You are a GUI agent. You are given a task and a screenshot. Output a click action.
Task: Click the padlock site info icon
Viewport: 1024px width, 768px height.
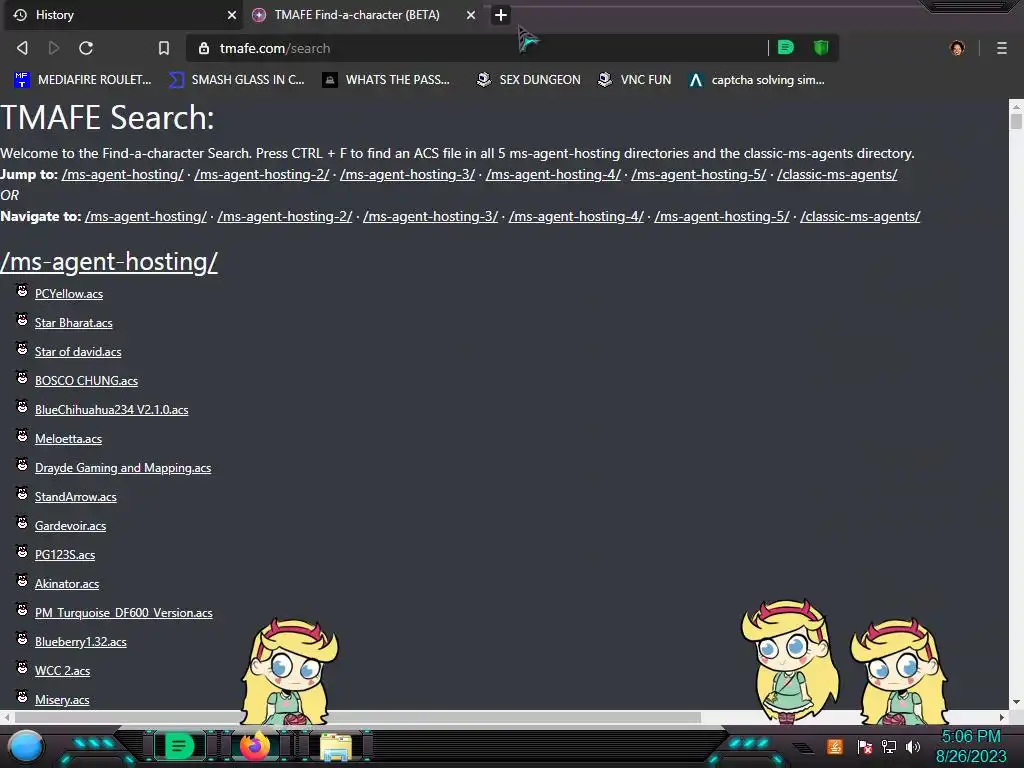coord(204,48)
